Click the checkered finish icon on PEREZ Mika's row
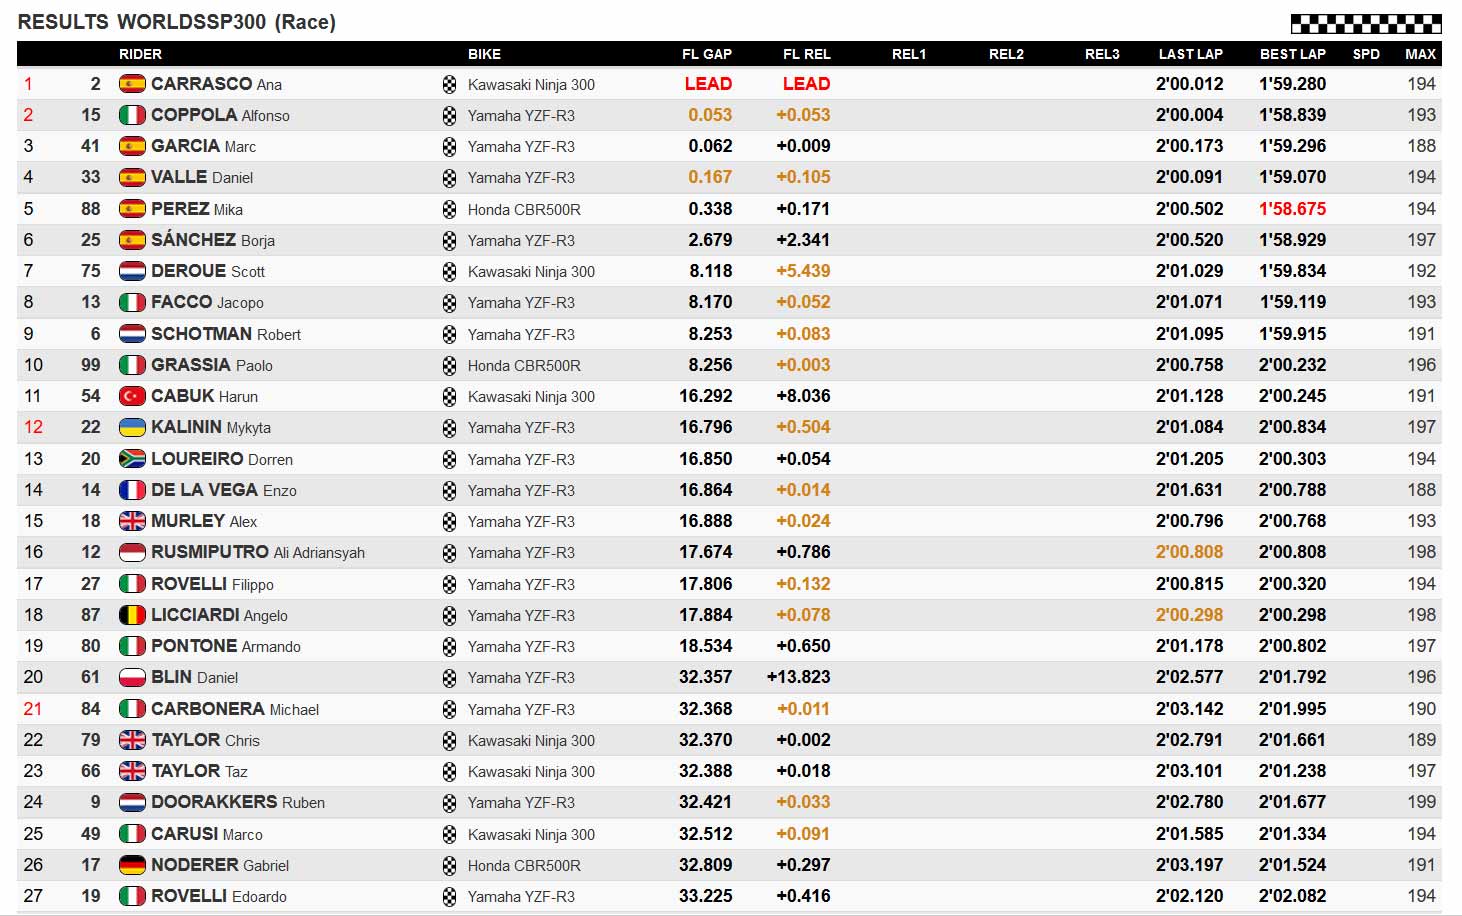1462x916 pixels. click(x=449, y=210)
